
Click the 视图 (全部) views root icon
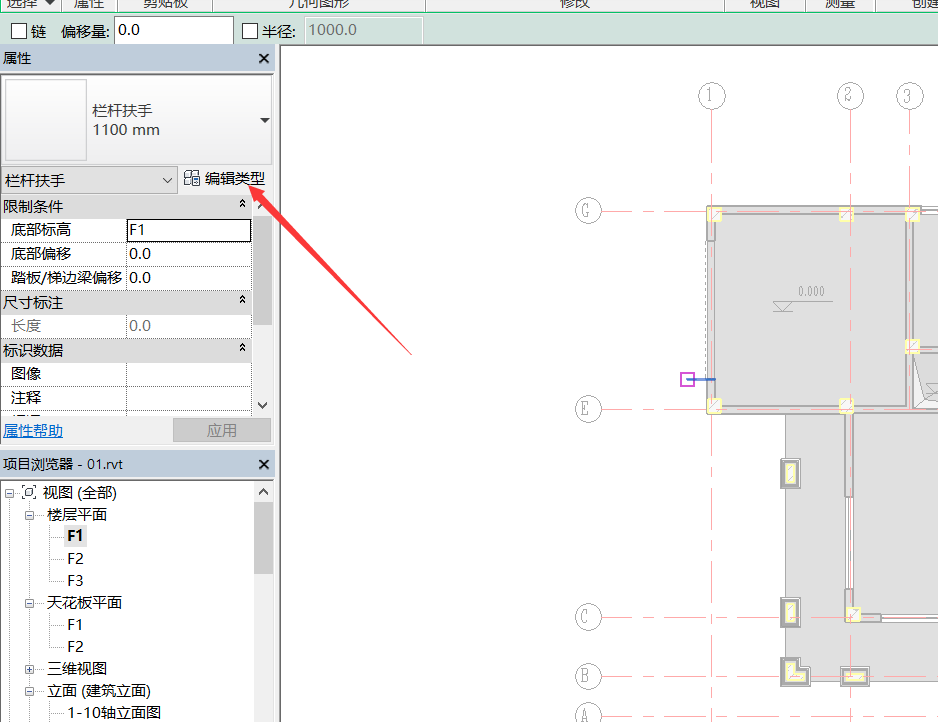pos(30,493)
